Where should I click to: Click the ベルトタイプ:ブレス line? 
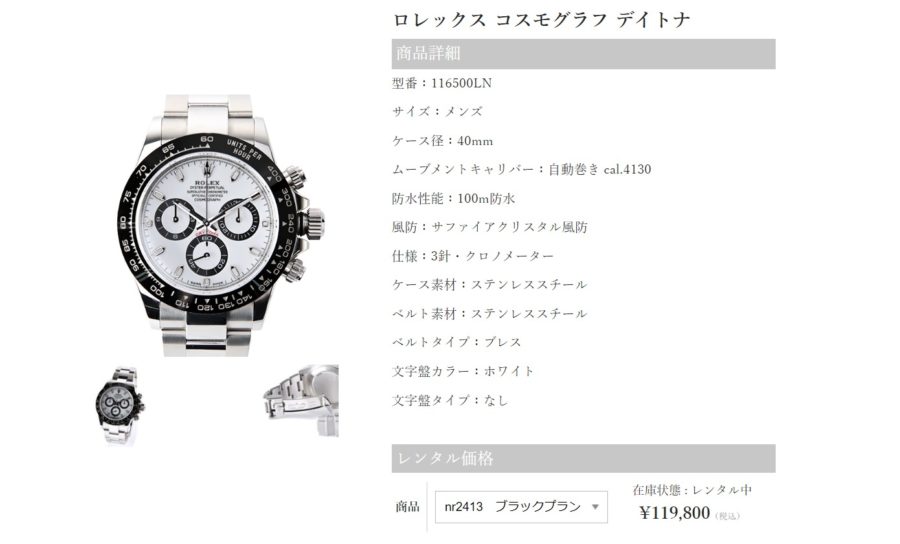click(457, 342)
